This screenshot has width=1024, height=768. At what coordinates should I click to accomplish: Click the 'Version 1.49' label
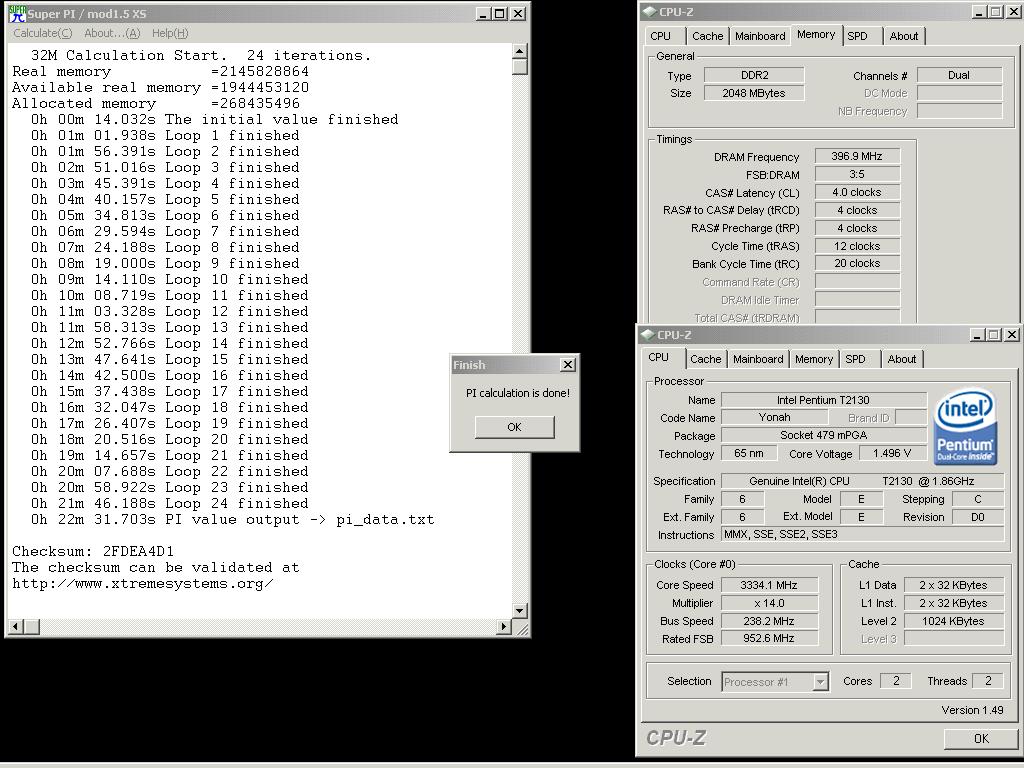coord(972,710)
